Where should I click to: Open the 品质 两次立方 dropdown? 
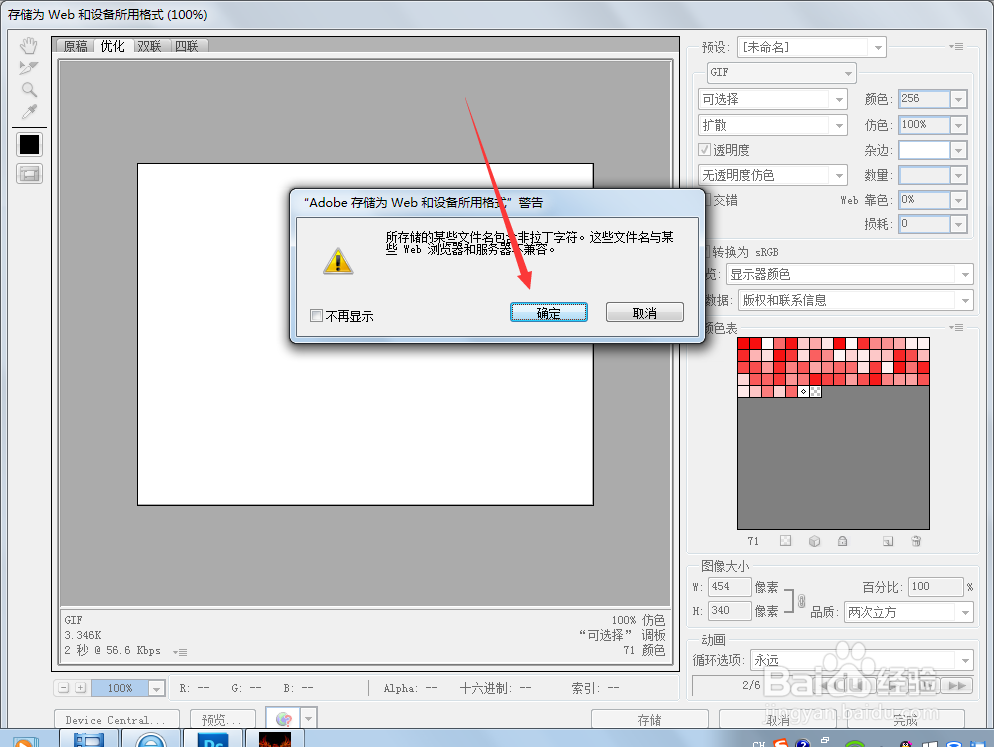pos(908,612)
